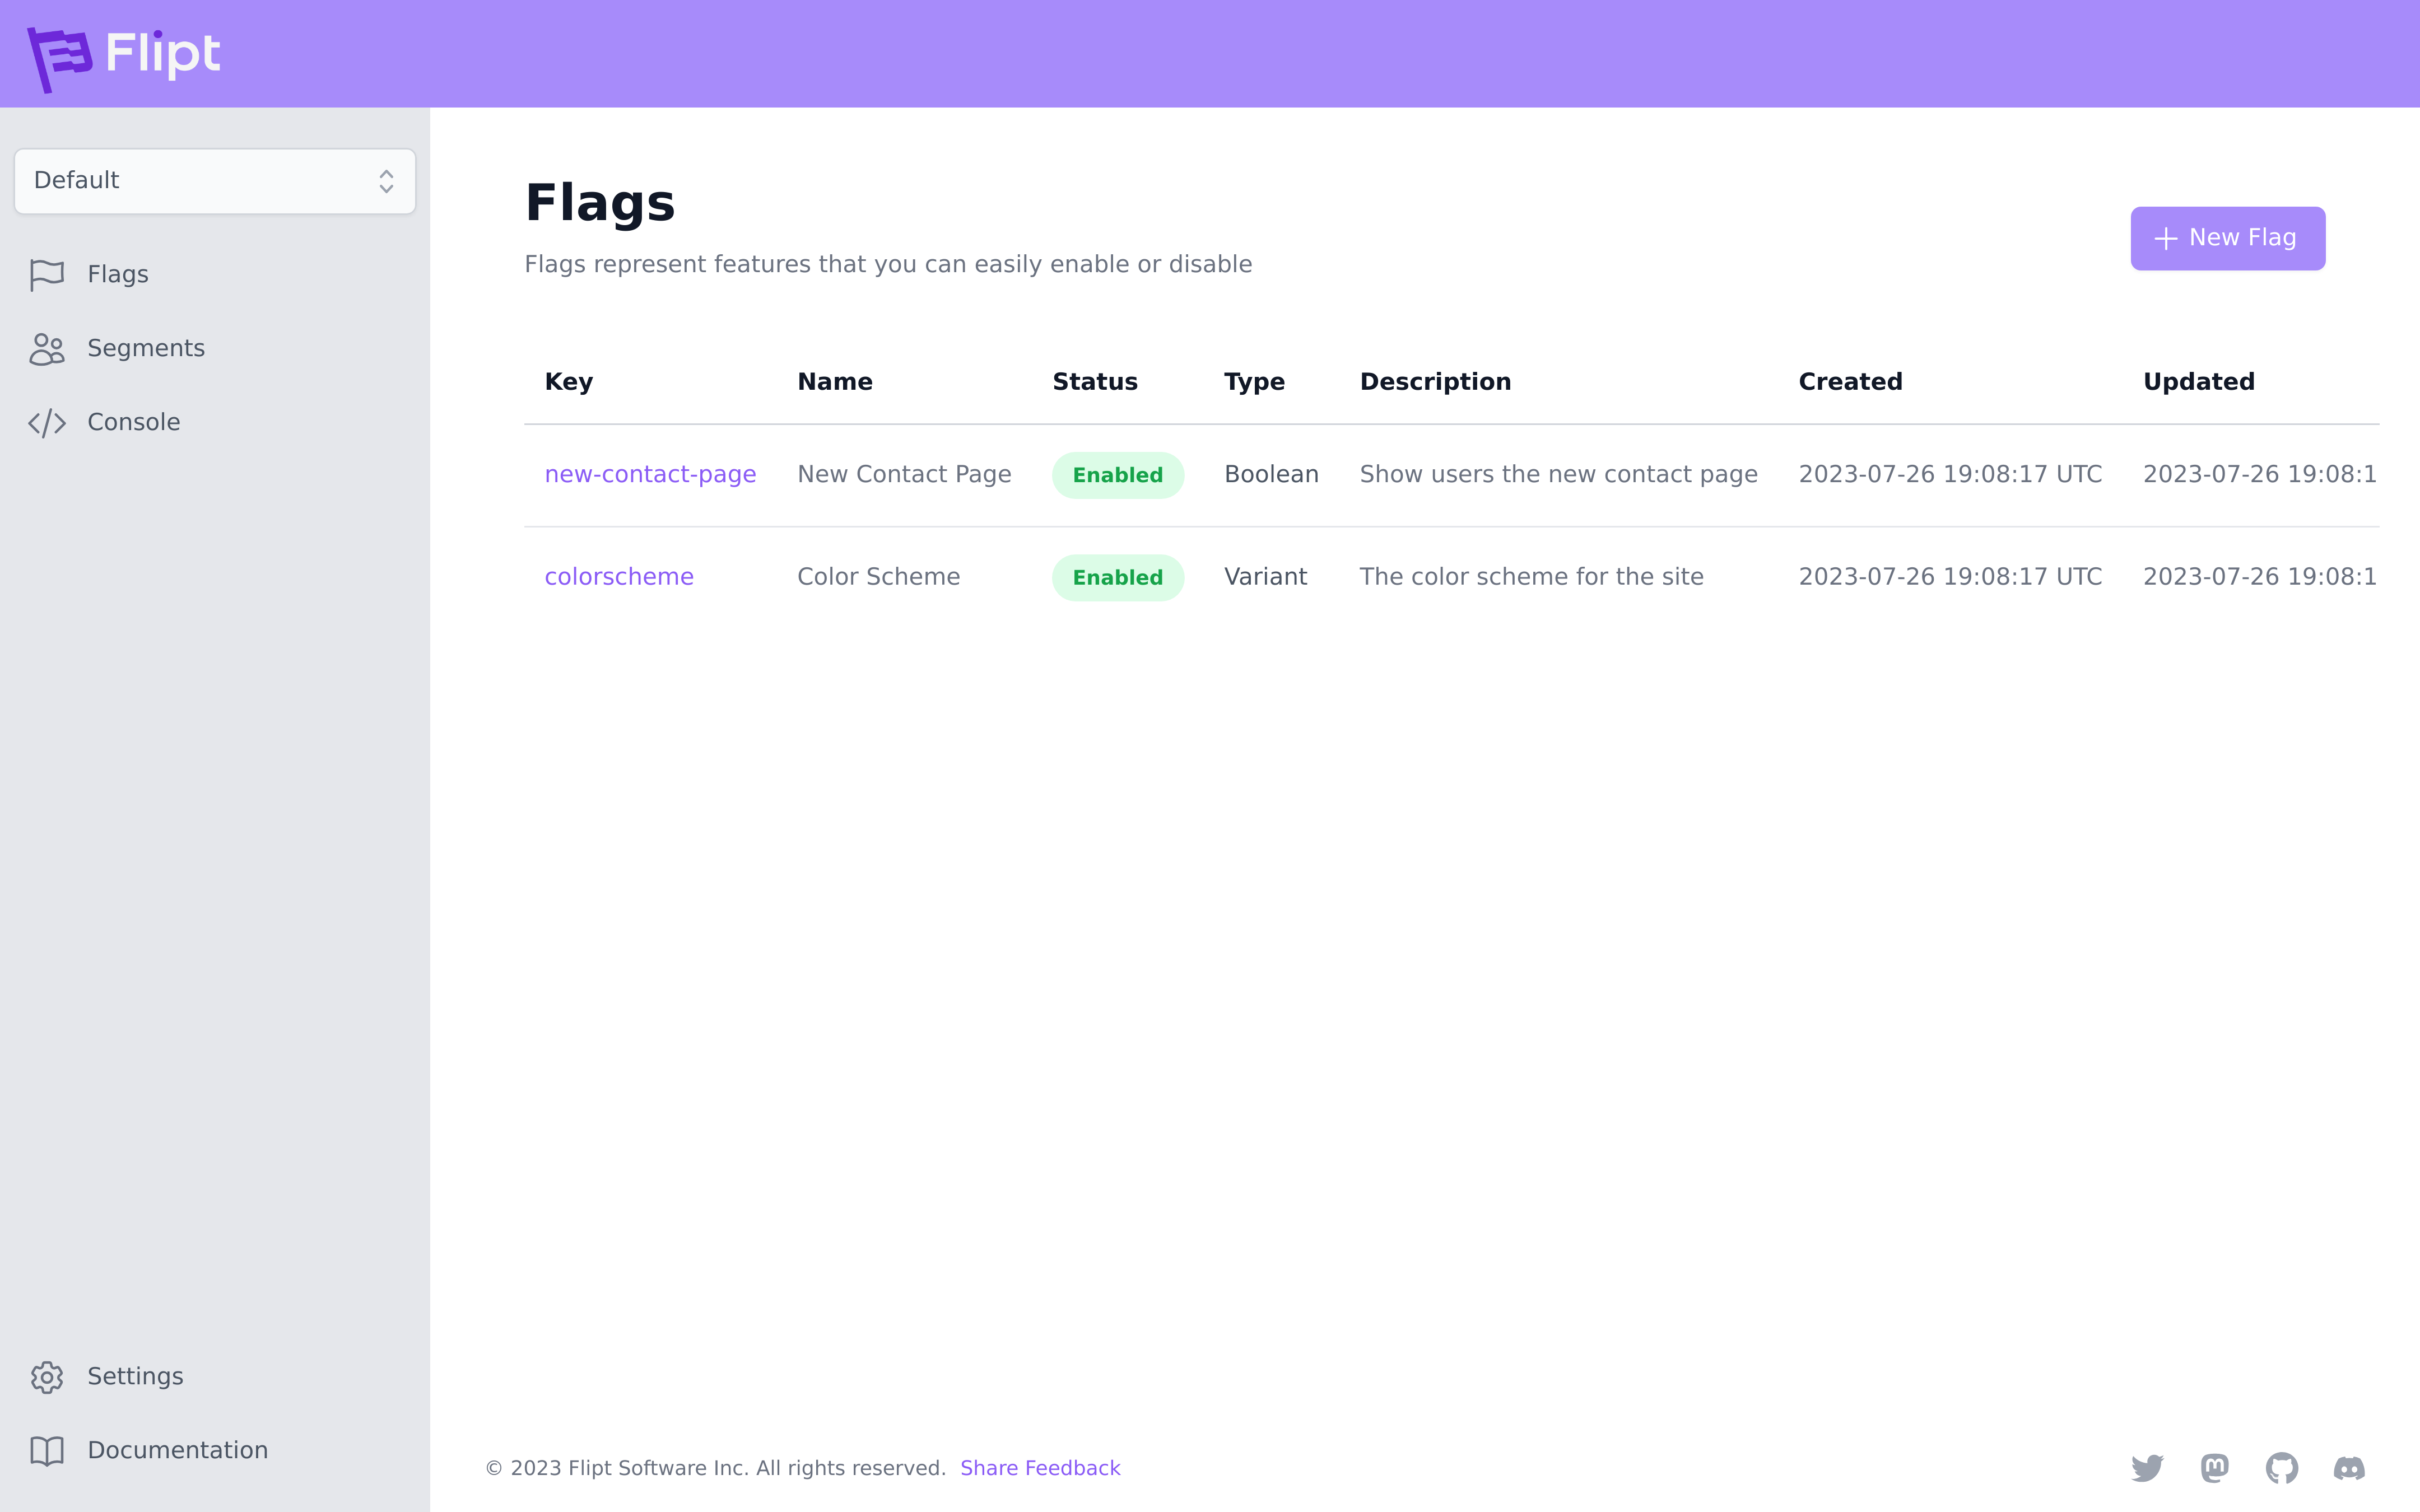Click the Settings gear icon
Viewport: 2420px width, 1512px height.
click(47, 1377)
